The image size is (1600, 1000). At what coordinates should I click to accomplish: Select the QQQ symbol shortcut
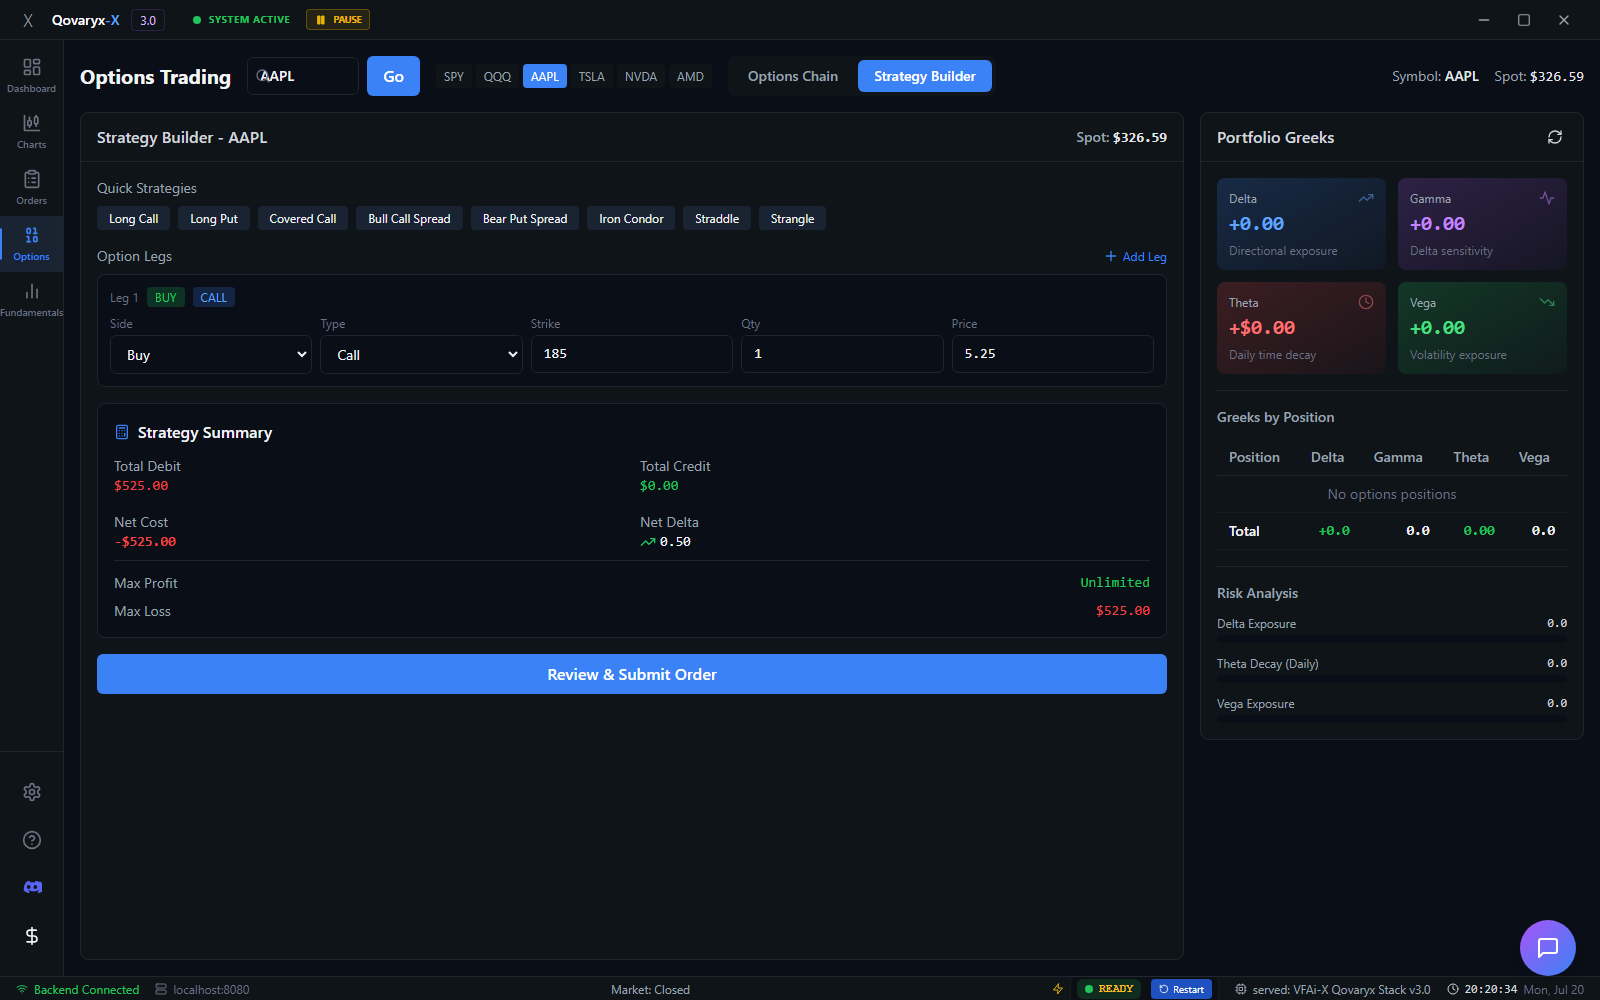coord(497,76)
